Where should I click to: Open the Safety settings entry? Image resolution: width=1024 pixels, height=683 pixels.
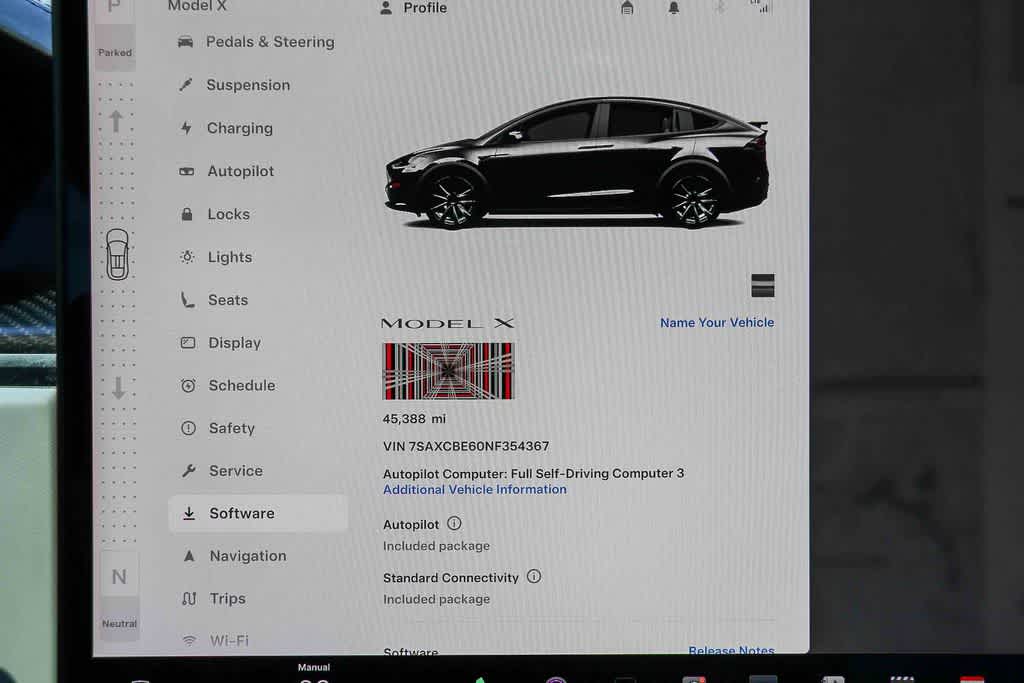pos(231,428)
